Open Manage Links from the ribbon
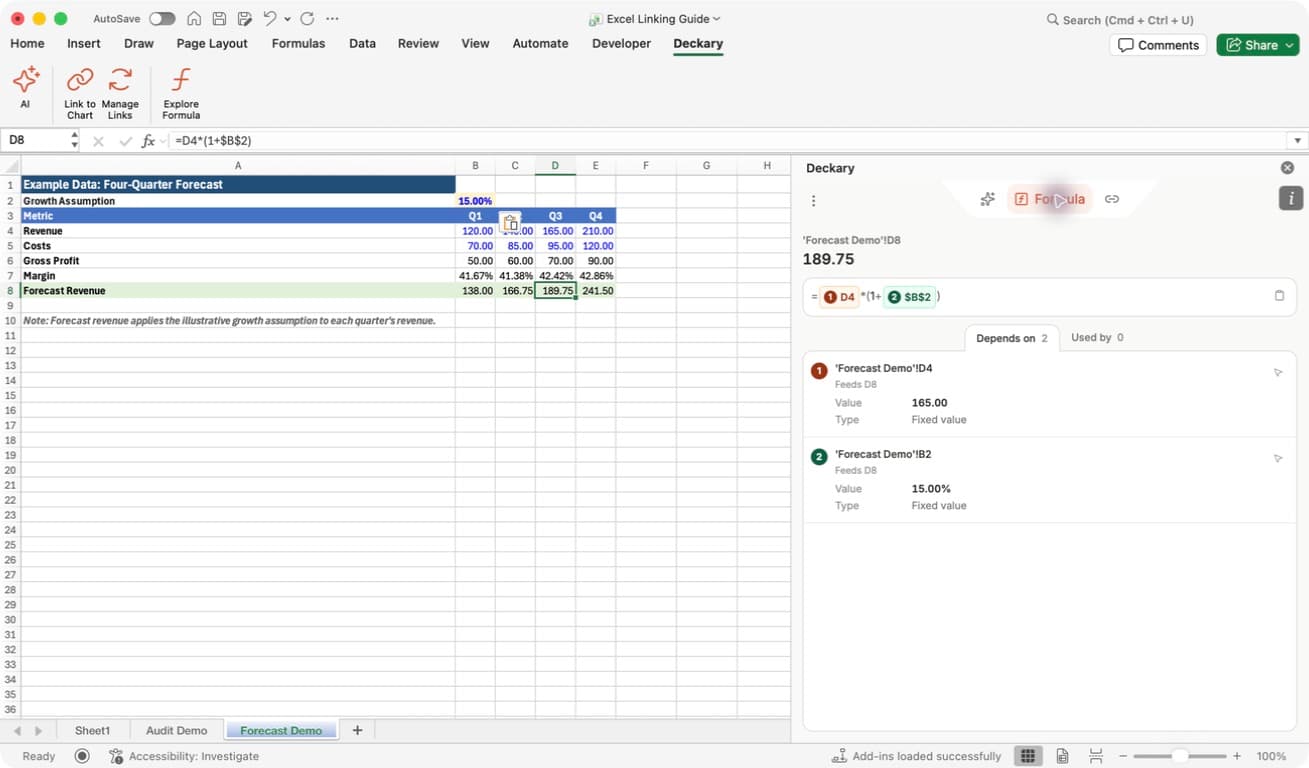 pos(120,93)
